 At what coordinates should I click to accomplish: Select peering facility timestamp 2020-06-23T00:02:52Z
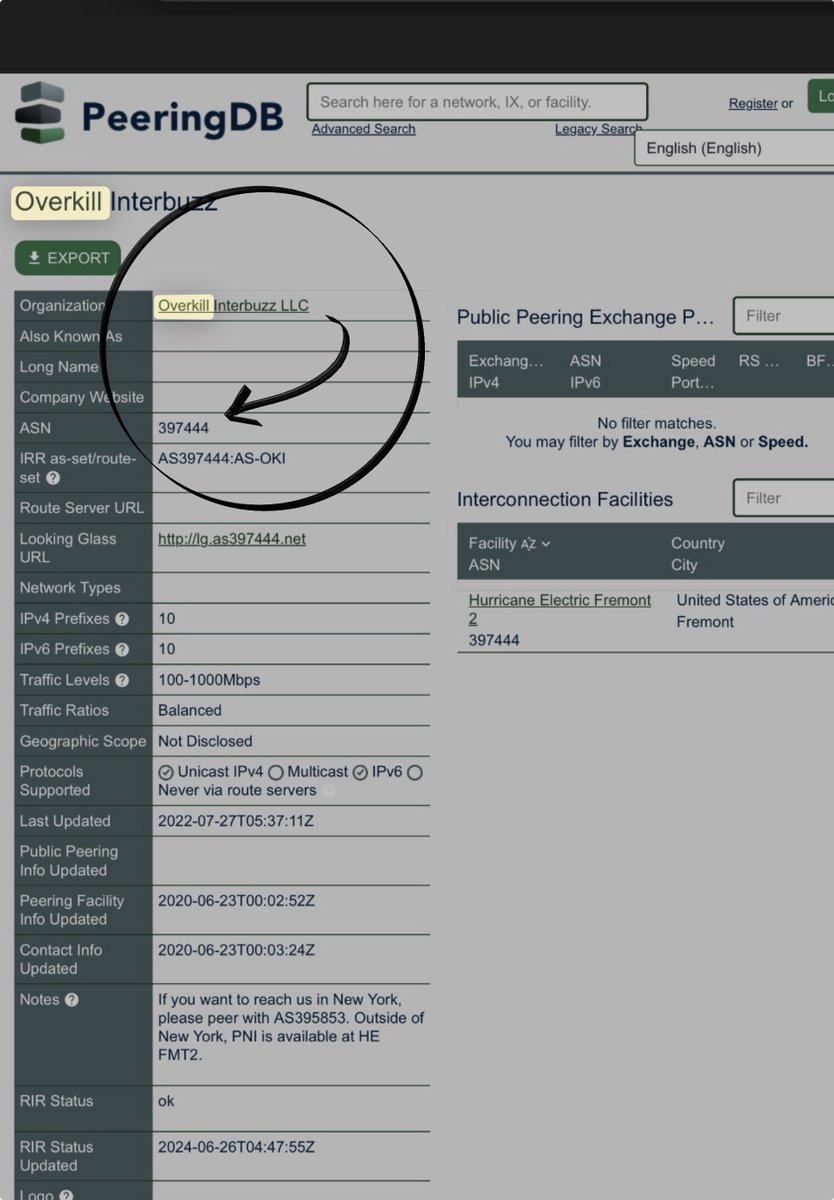click(x=236, y=901)
